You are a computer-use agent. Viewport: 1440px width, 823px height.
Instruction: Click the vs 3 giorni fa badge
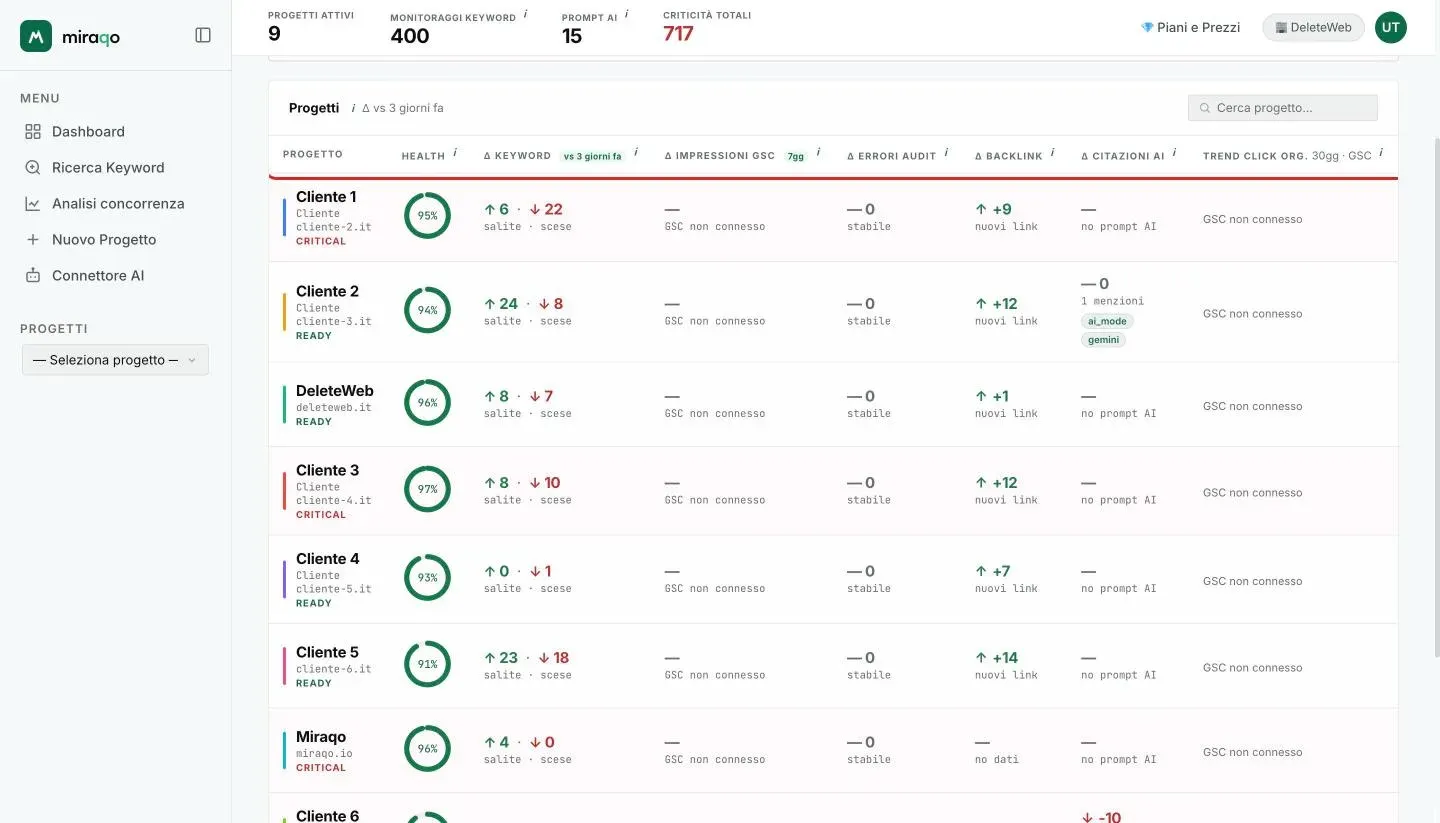592,156
